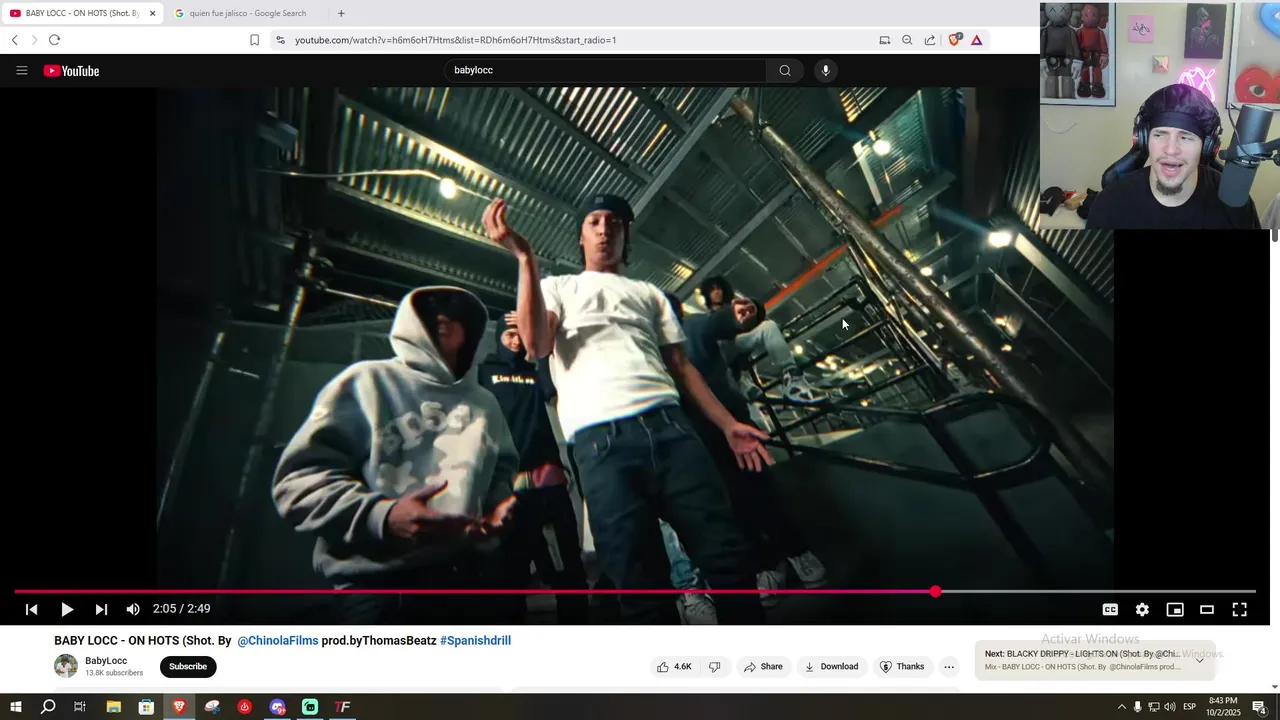Screen dimensions: 1280x720
Task: Start voice search with the microphone icon
Action: pyautogui.click(x=826, y=70)
